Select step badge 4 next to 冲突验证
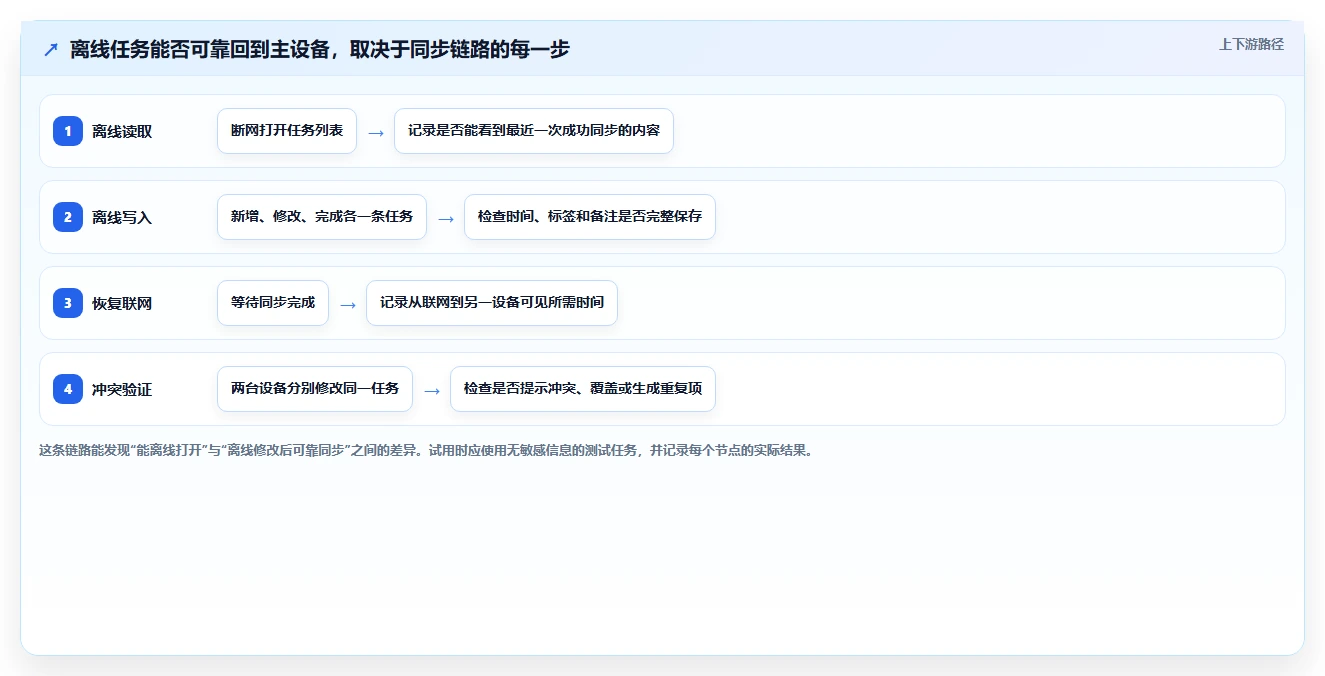The height and width of the screenshot is (676, 1325). coord(68,389)
